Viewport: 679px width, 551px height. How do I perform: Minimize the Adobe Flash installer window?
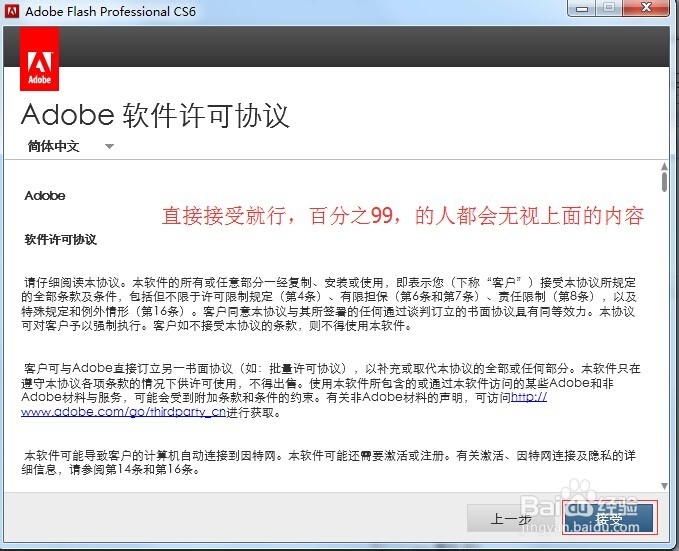click(x=582, y=8)
